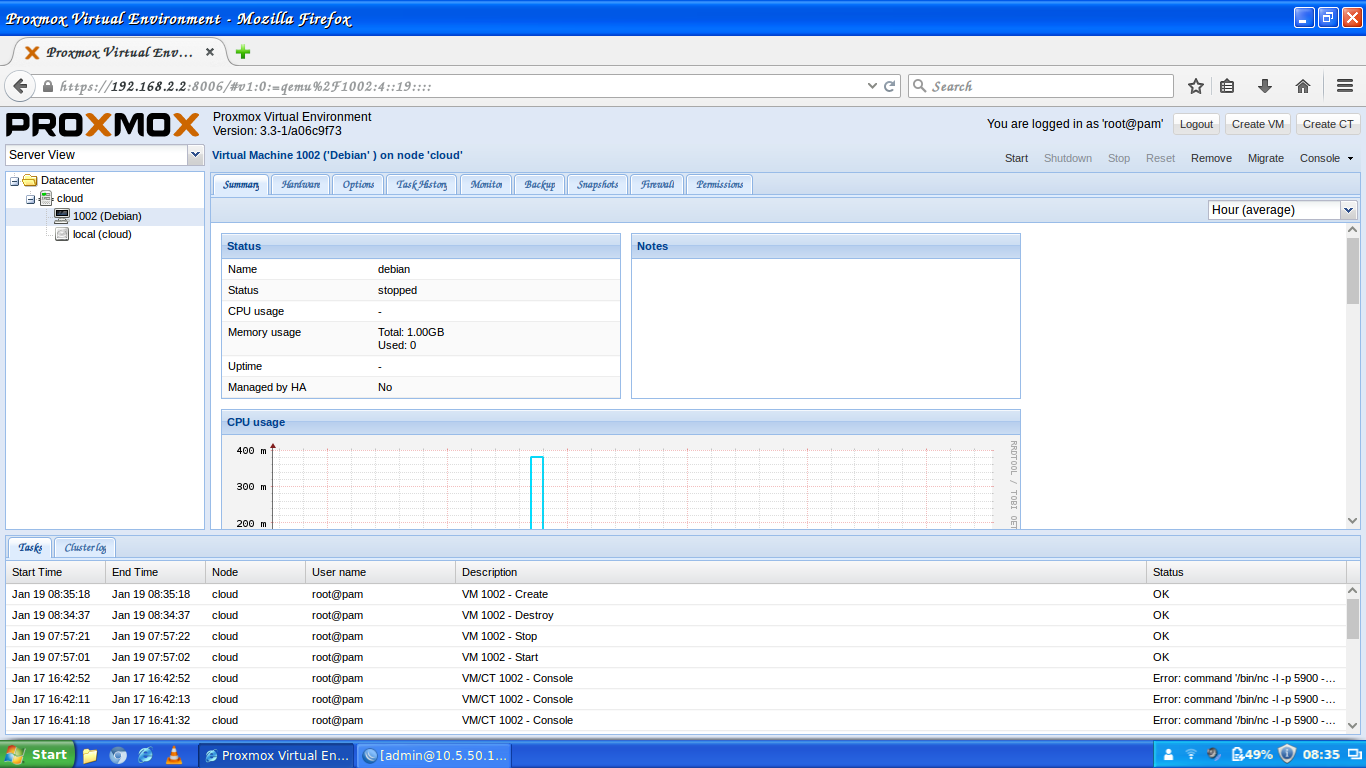Click the Create CT button
This screenshot has height=768, width=1366.
coord(1327,124)
